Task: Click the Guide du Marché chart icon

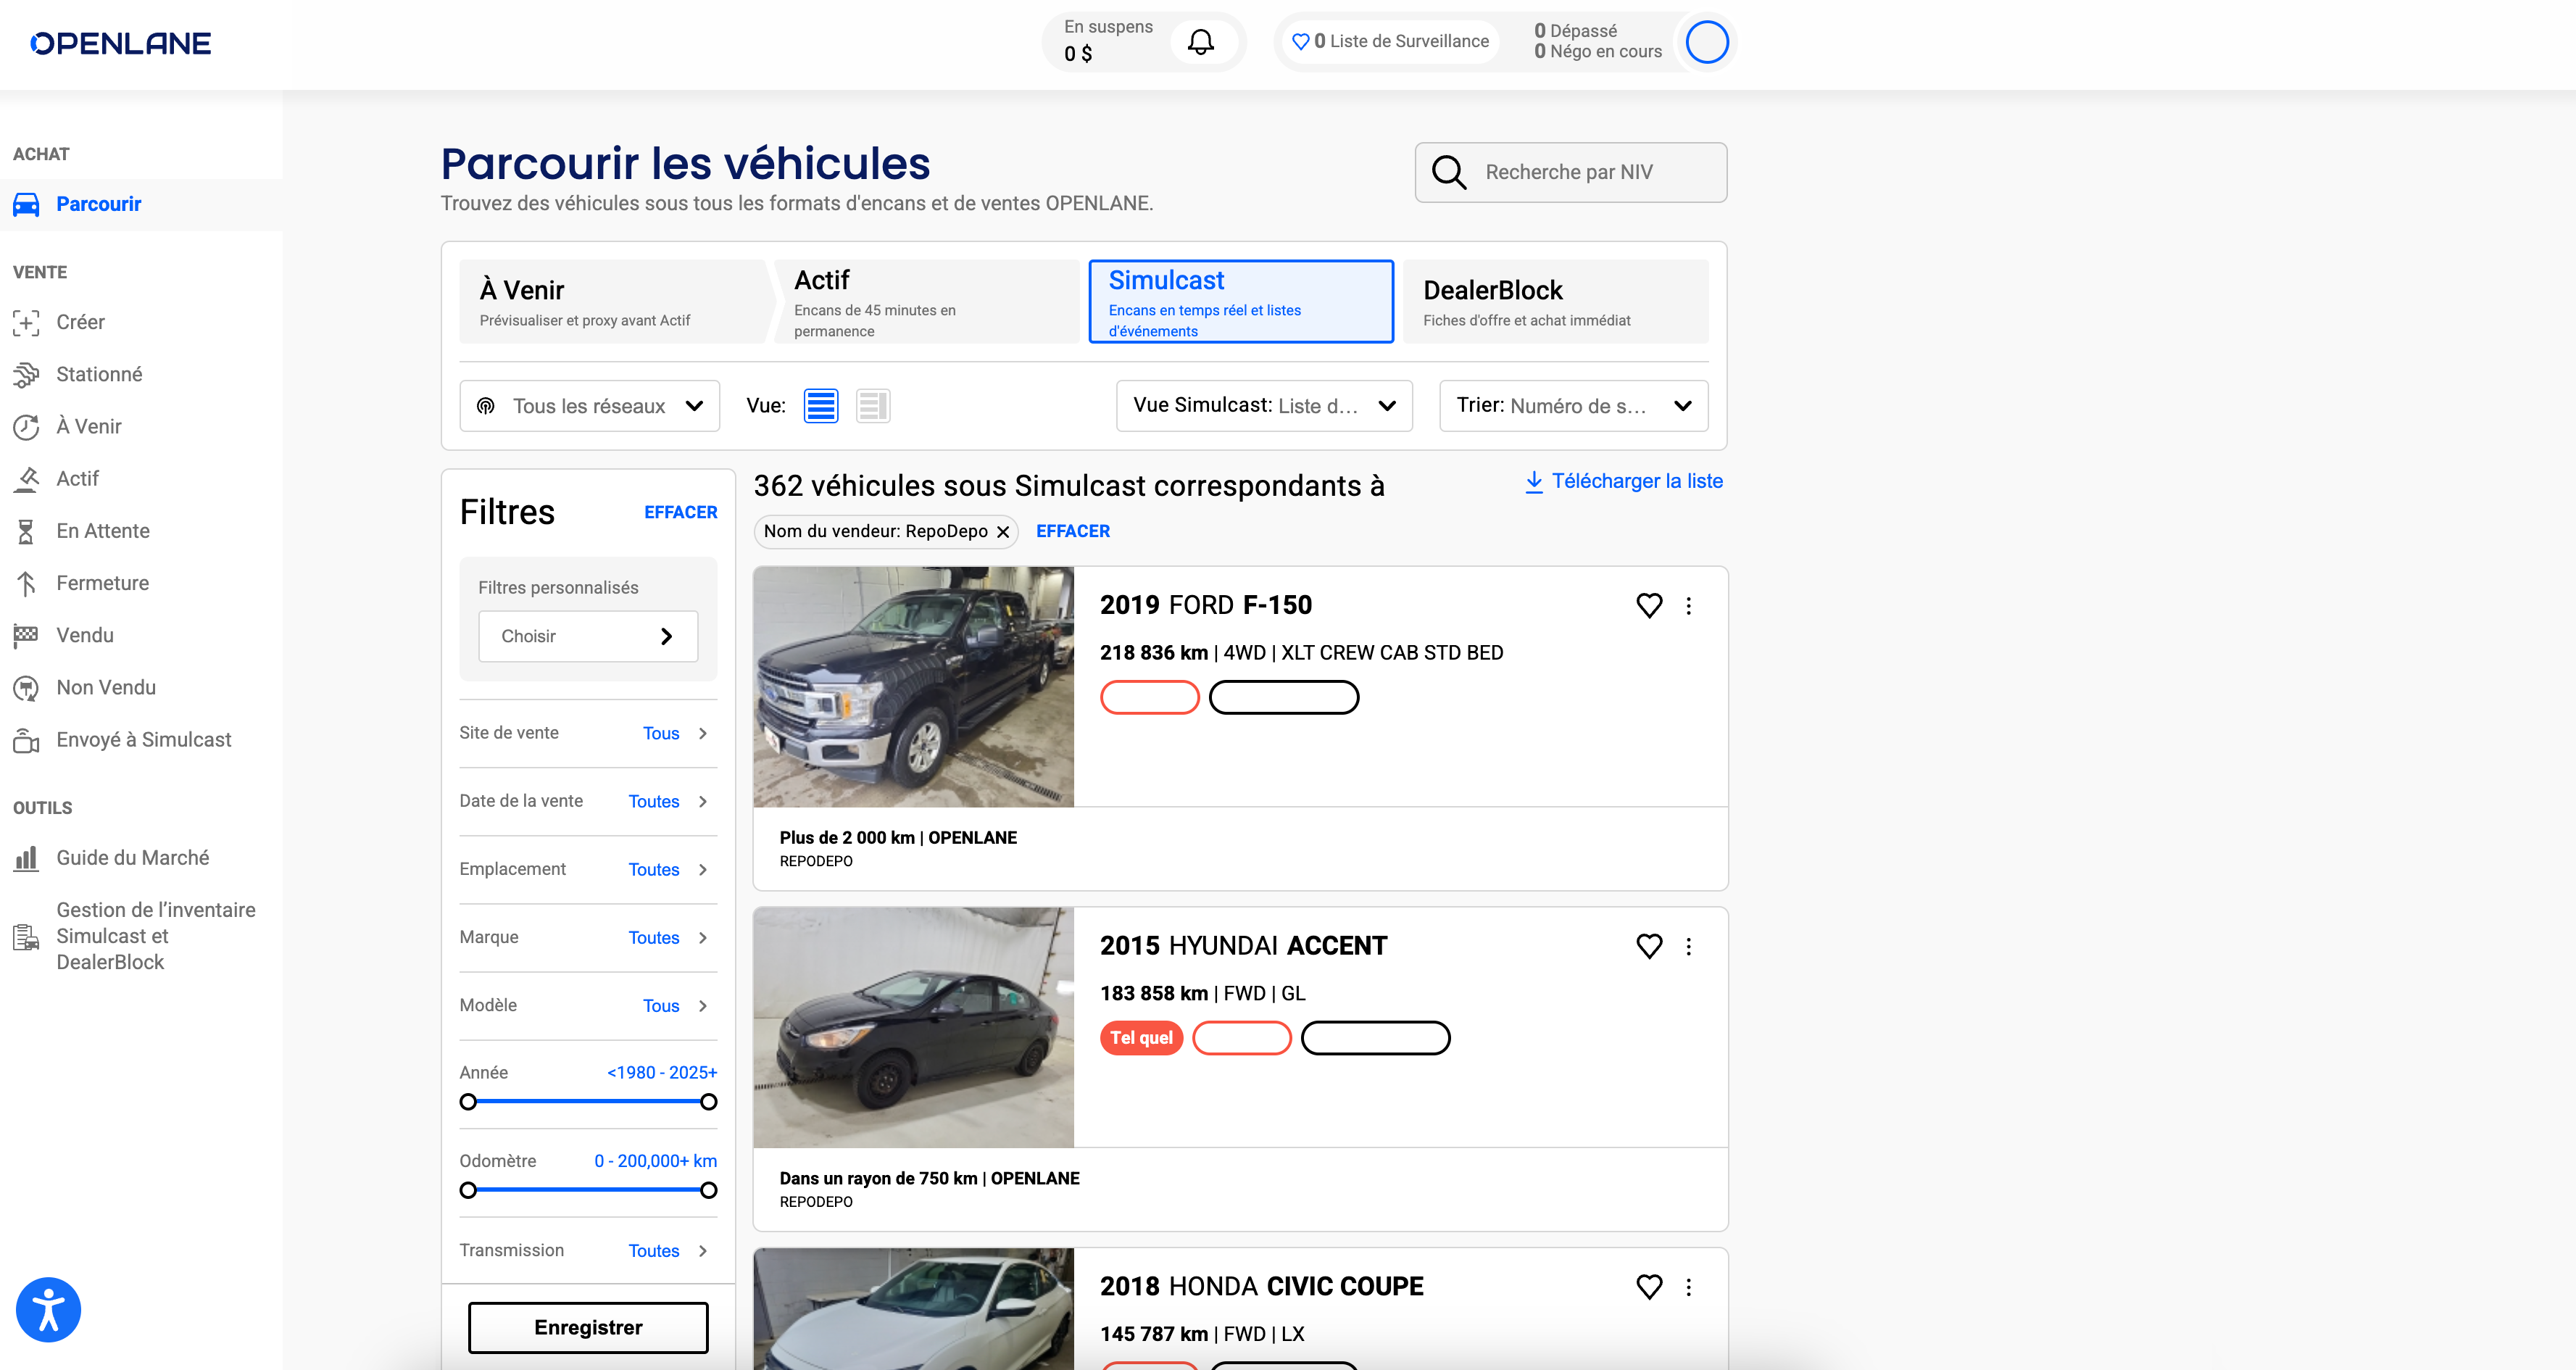Action: [26, 858]
